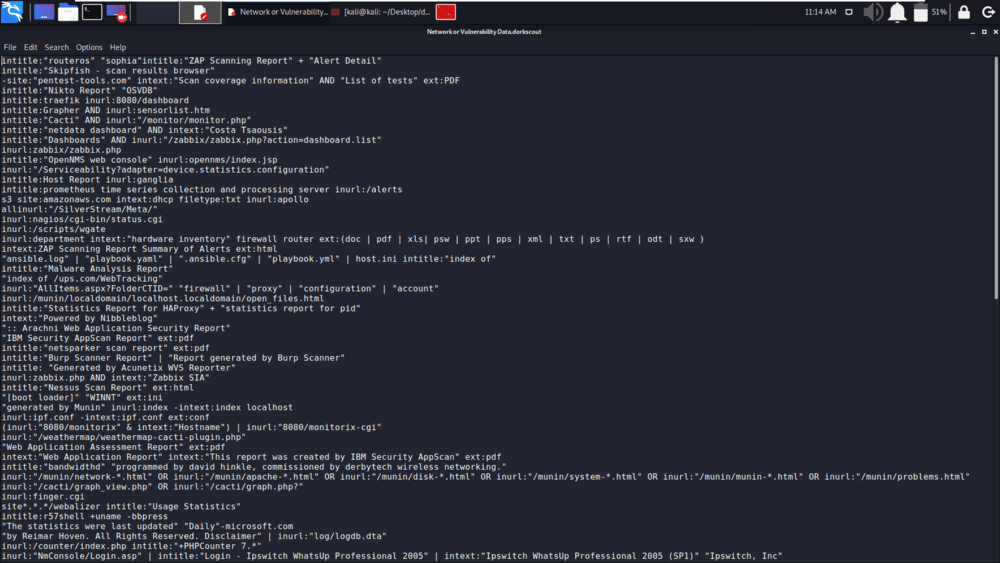The width and height of the screenshot is (1000, 563).
Task: Open the screen recorder icon in panel
Action: click(116, 11)
